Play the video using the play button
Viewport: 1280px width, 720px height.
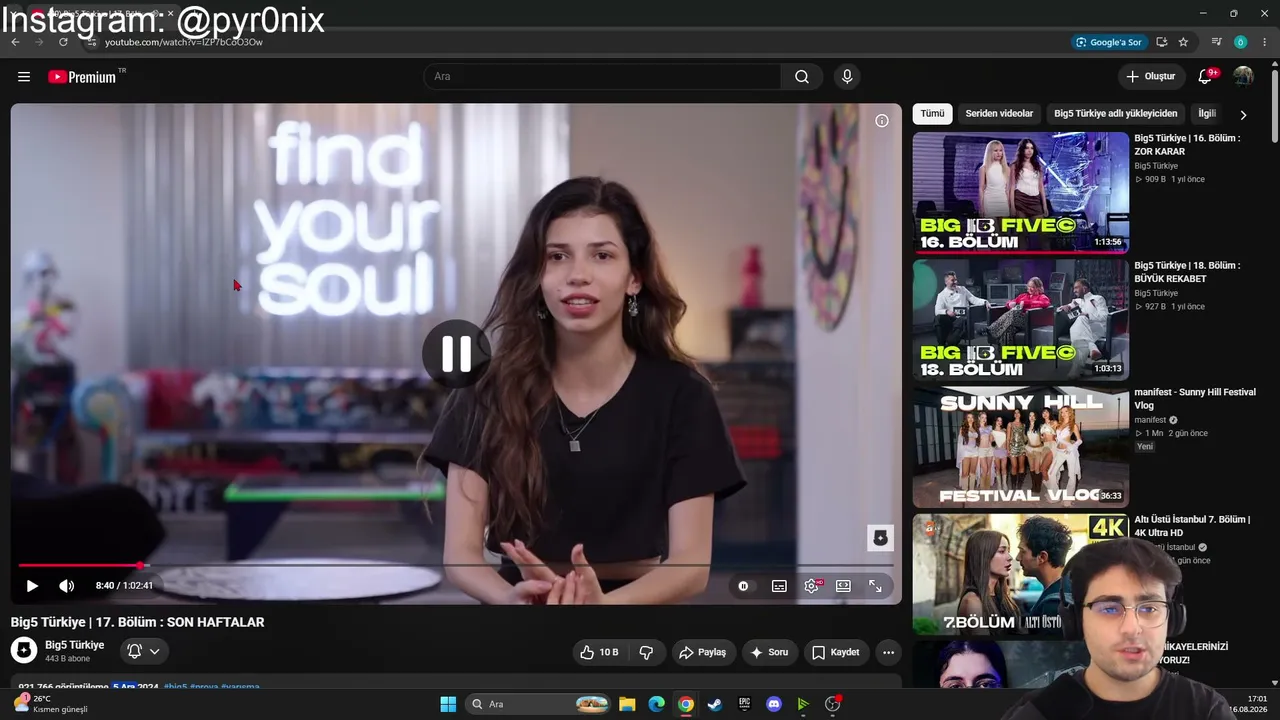pyautogui.click(x=32, y=586)
